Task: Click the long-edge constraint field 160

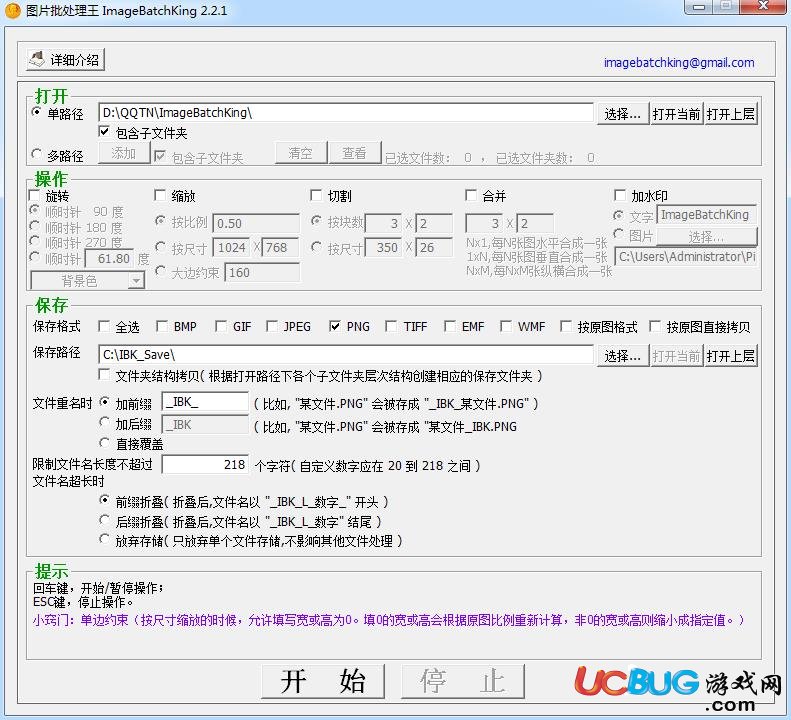Action: [262, 272]
